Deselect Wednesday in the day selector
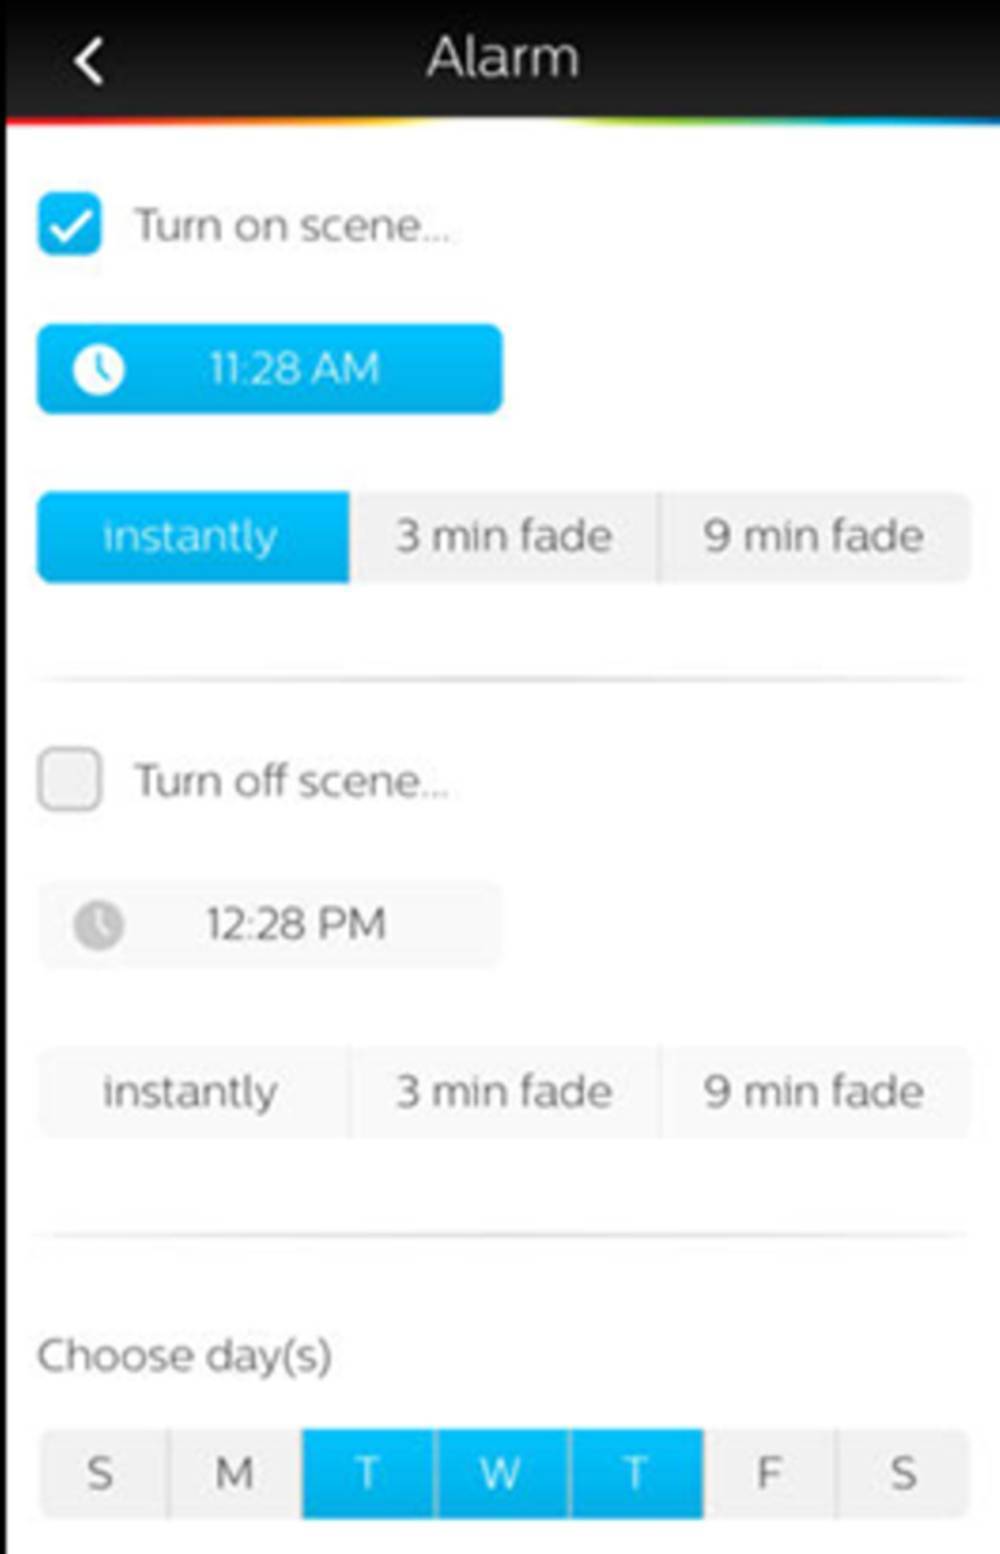The image size is (1000, 1554). point(501,1474)
